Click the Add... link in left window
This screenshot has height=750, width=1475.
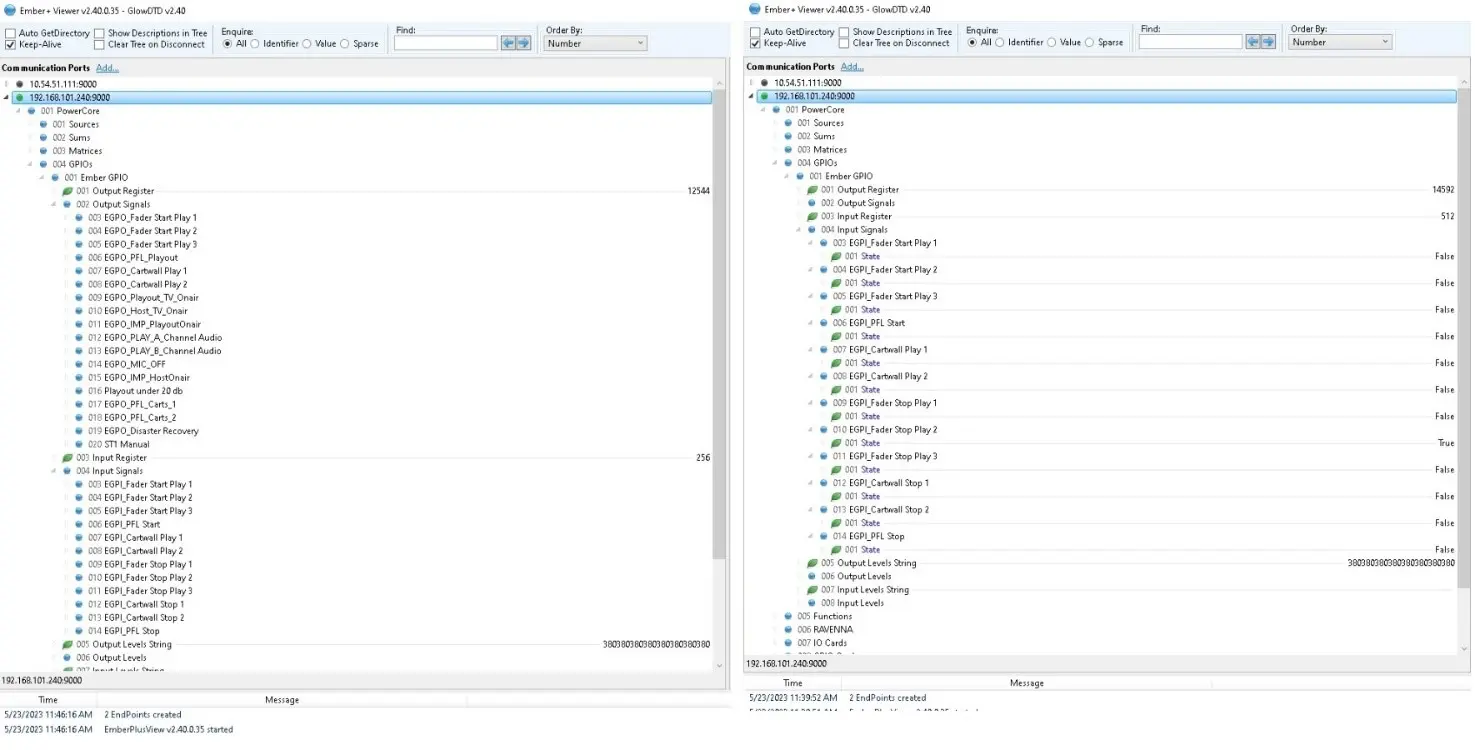tap(107, 68)
